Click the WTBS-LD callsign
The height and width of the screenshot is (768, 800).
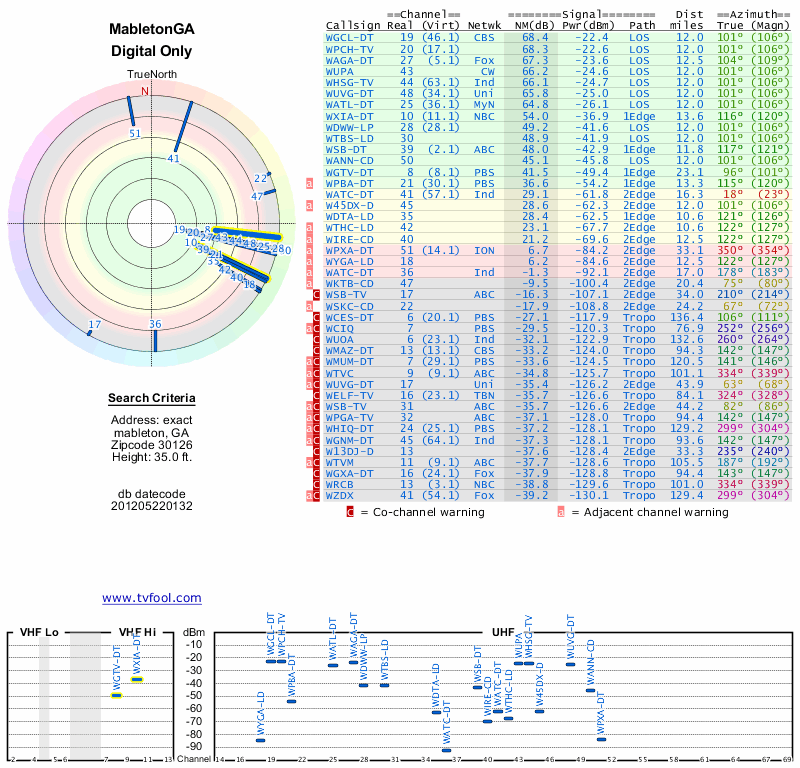click(349, 139)
